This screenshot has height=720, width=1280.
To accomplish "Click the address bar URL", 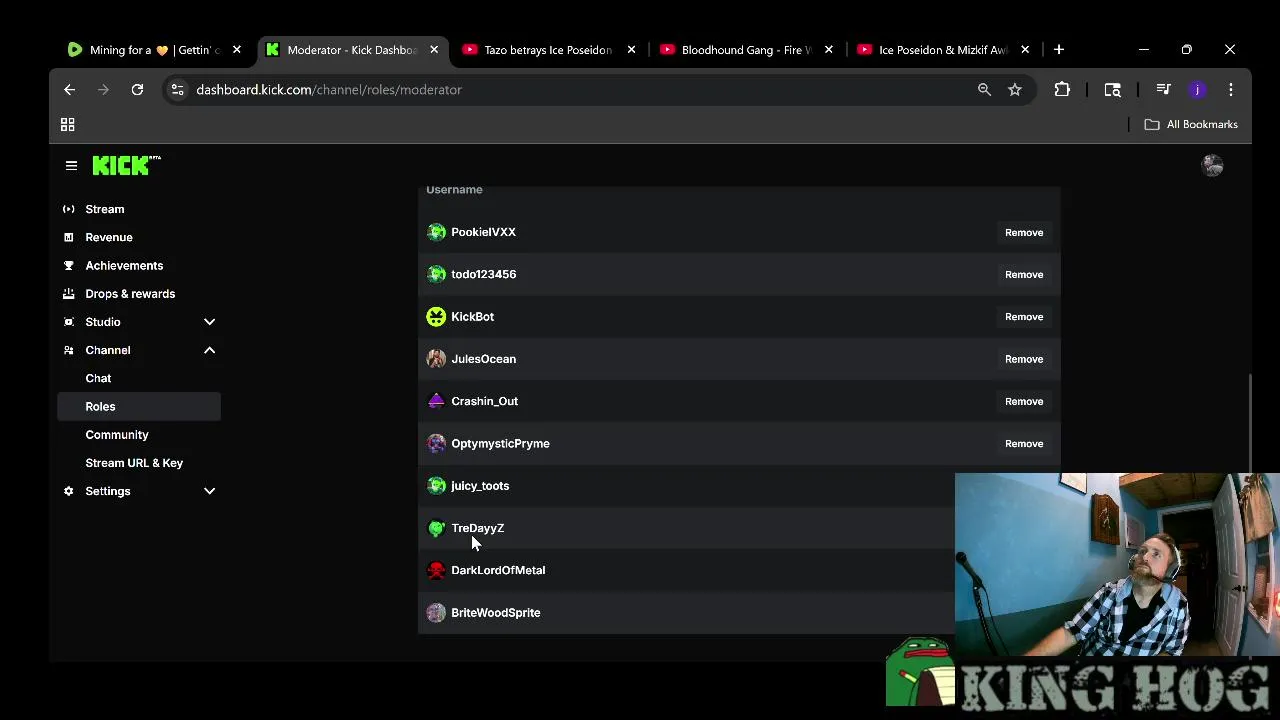I will coord(329,90).
